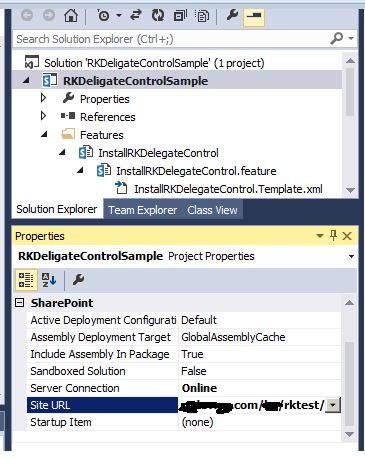Open Properties via the toolbar wrench icon
The image size is (365, 458).
tap(232, 15)
